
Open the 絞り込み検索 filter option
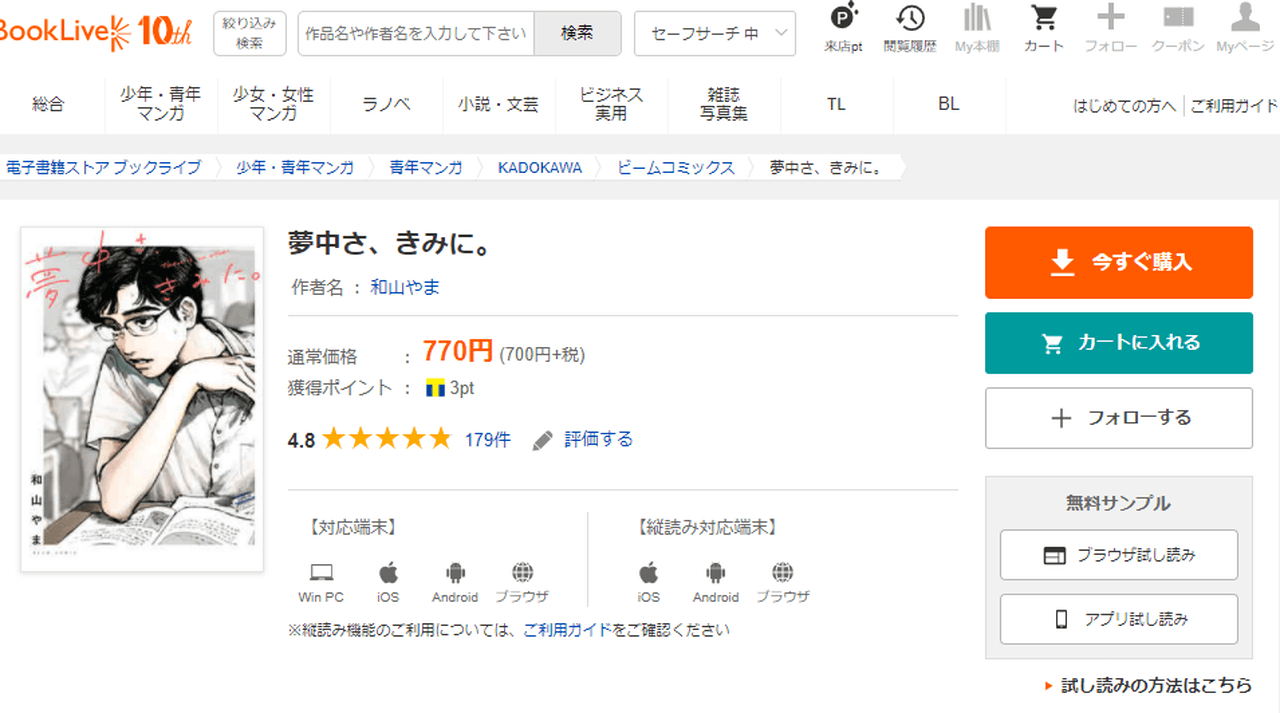click(x=249, y=33)
